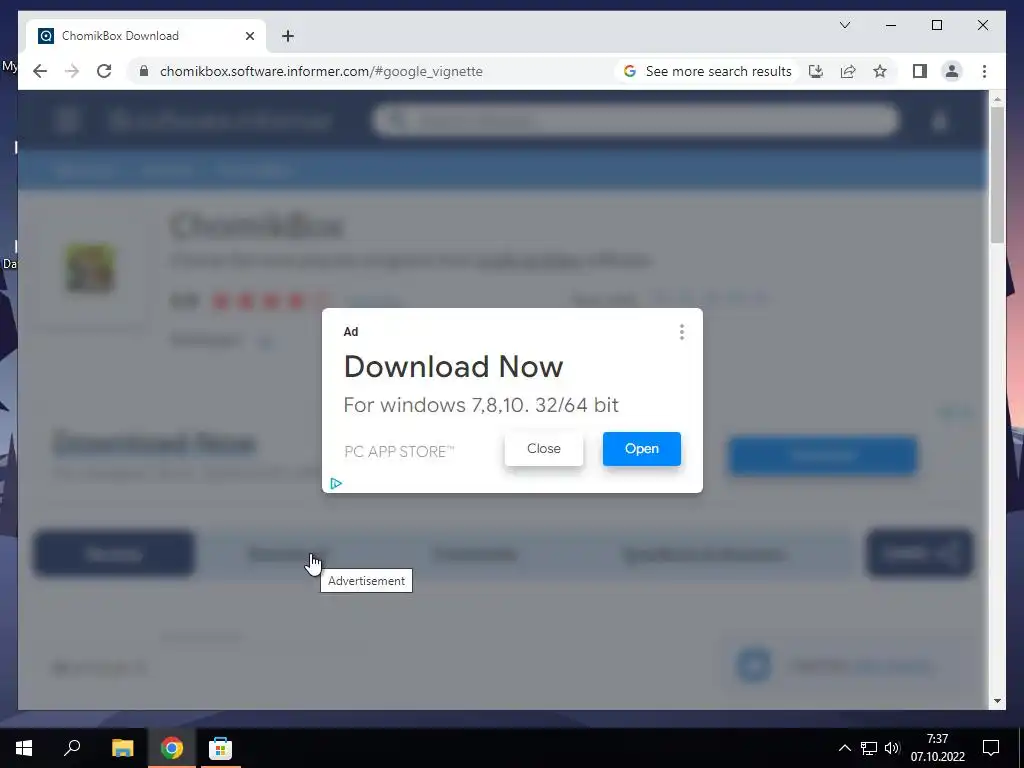
Task: Click the Download Now ad headline
Action: tap(453, 366)
